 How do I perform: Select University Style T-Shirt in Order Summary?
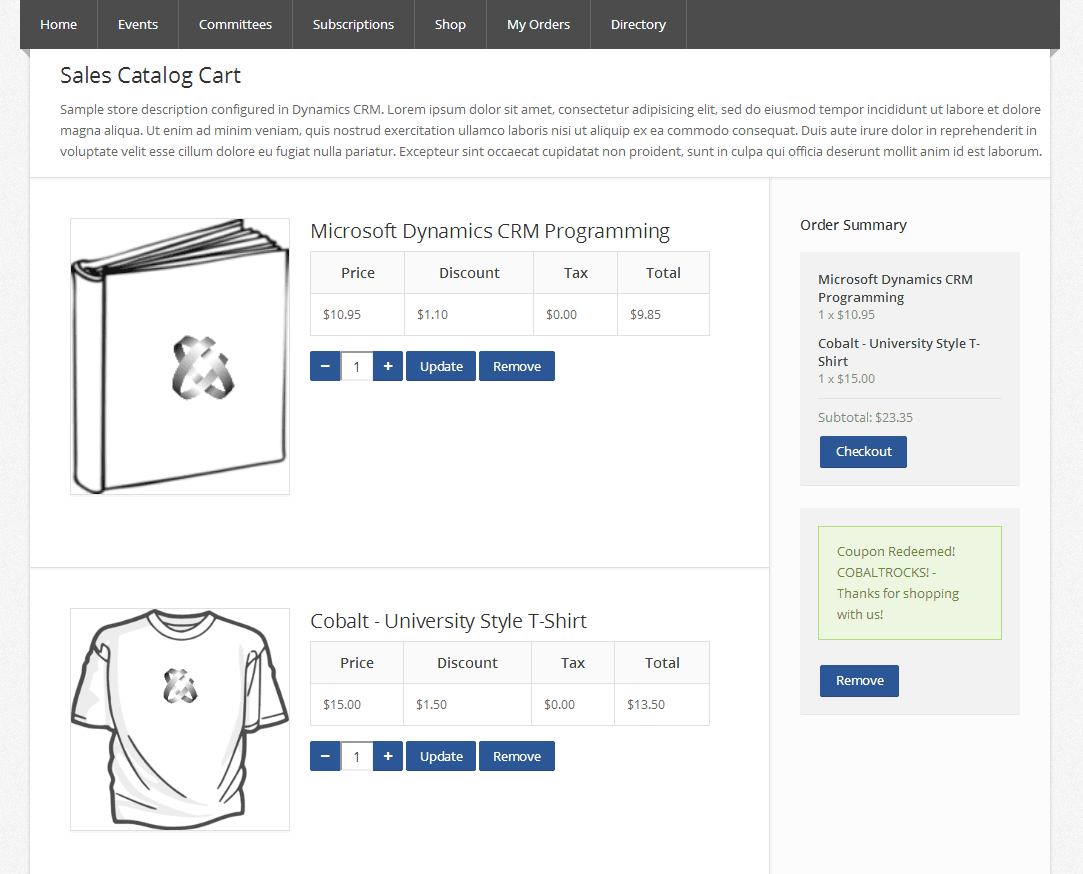click(899, 352)
